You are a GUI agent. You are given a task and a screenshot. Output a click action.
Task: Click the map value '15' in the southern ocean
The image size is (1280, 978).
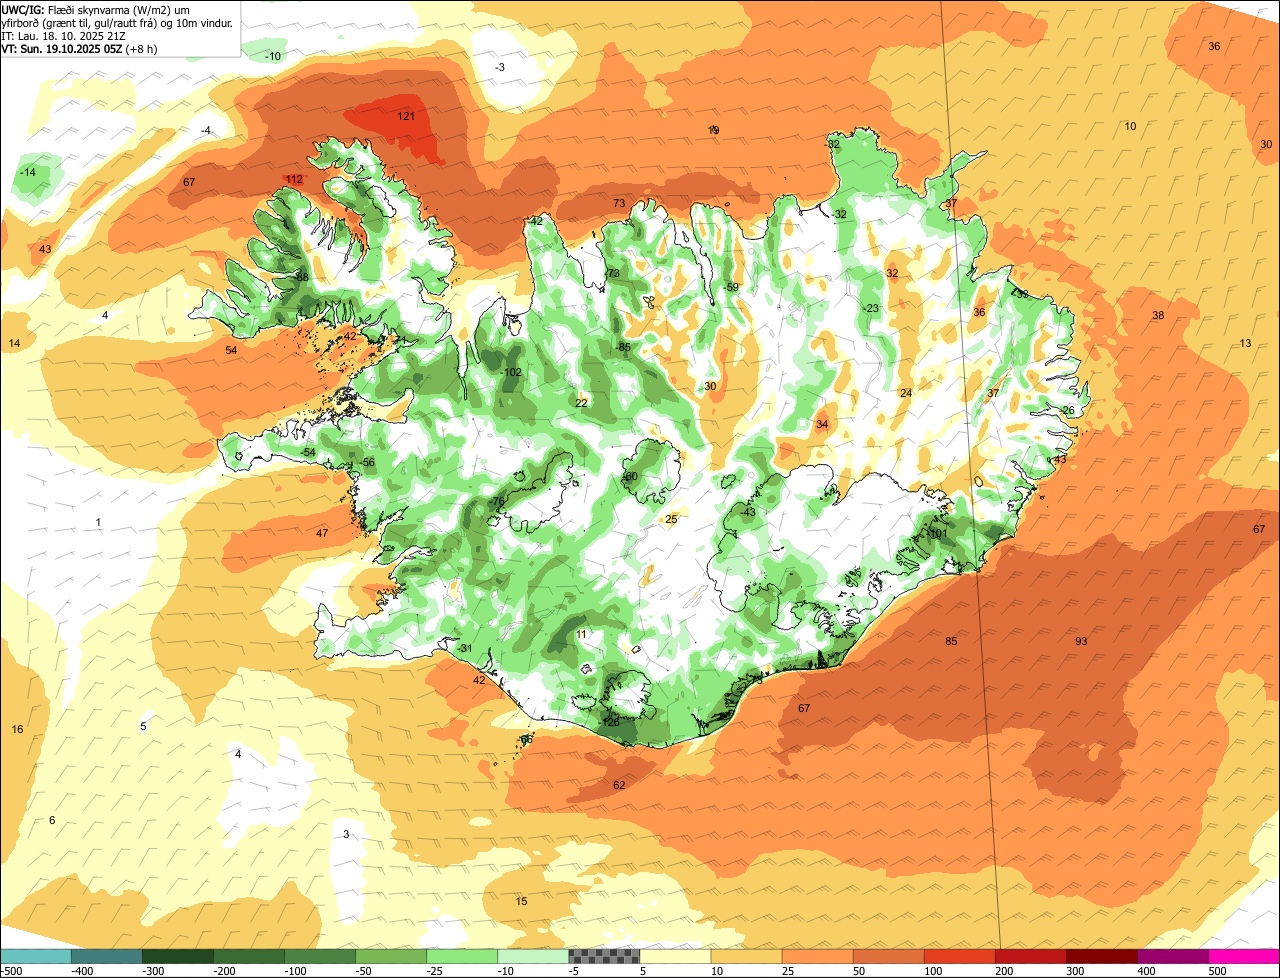(521, 901)
